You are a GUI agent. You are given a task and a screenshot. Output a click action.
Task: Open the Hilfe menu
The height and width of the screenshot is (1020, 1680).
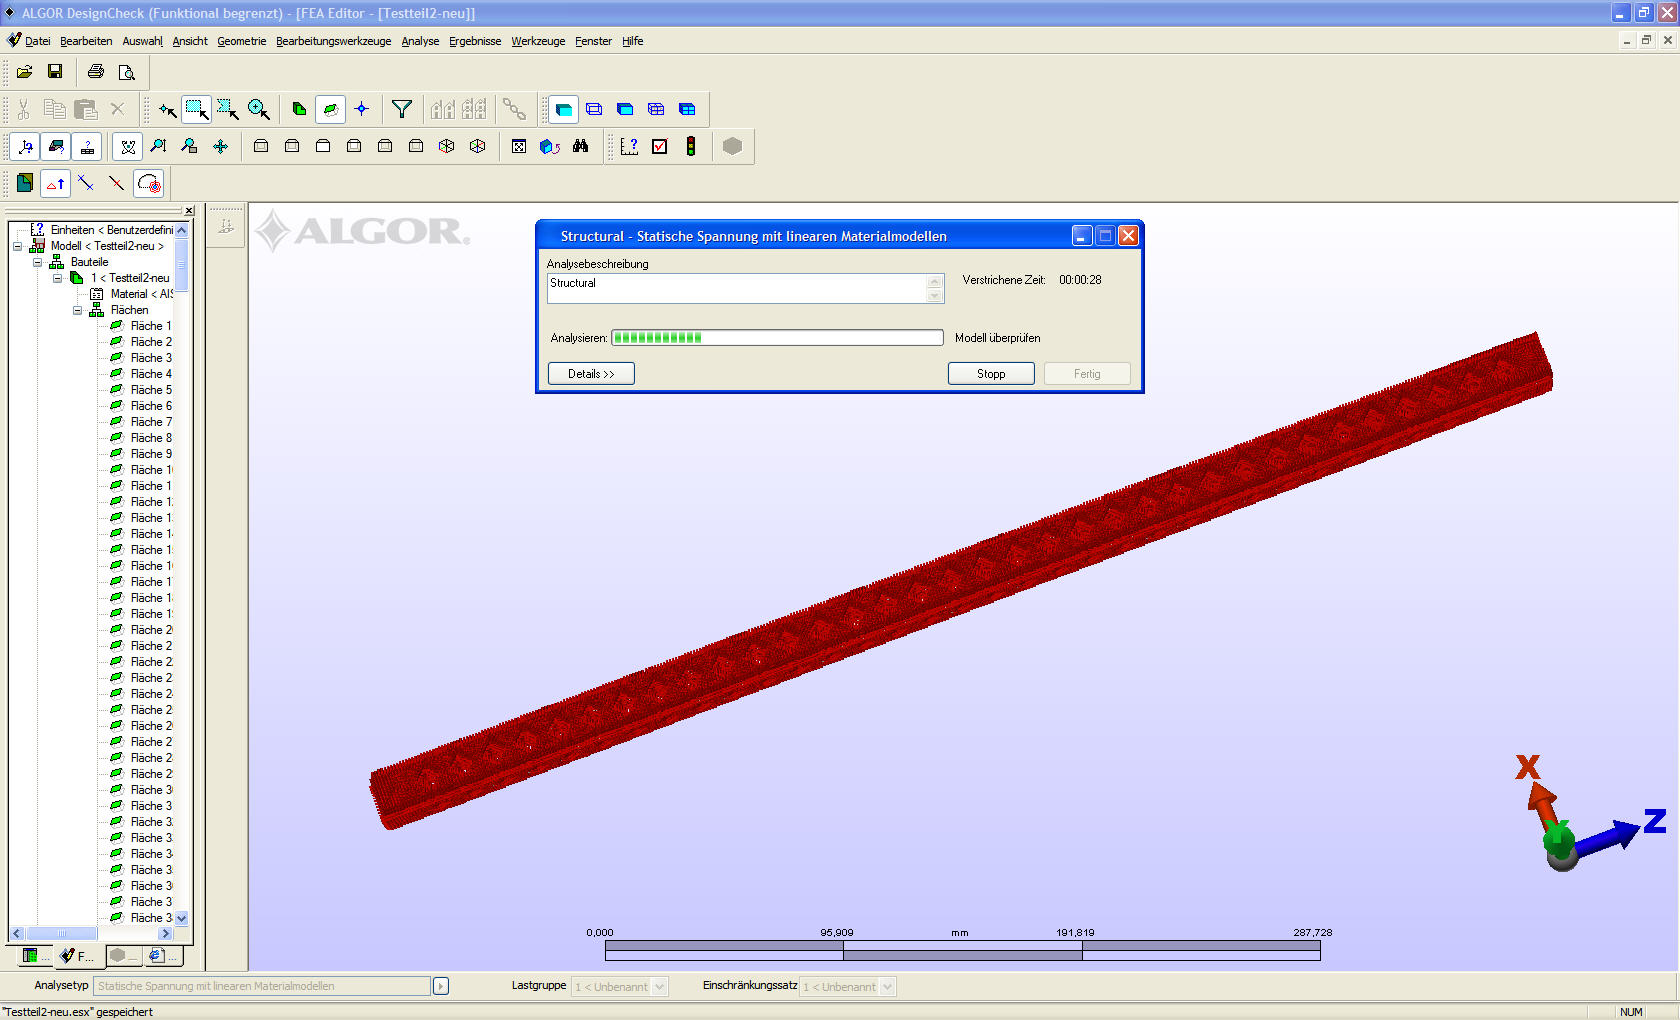click(x=632, y=41)
